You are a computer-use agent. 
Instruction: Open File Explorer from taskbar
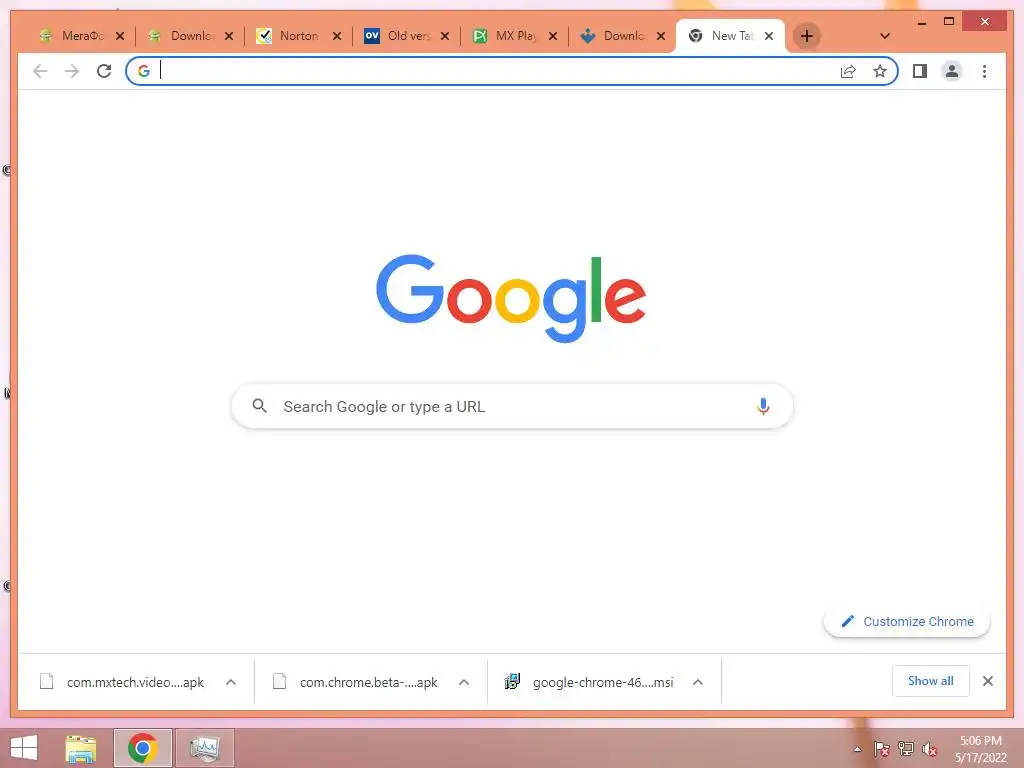click(81, 748)
